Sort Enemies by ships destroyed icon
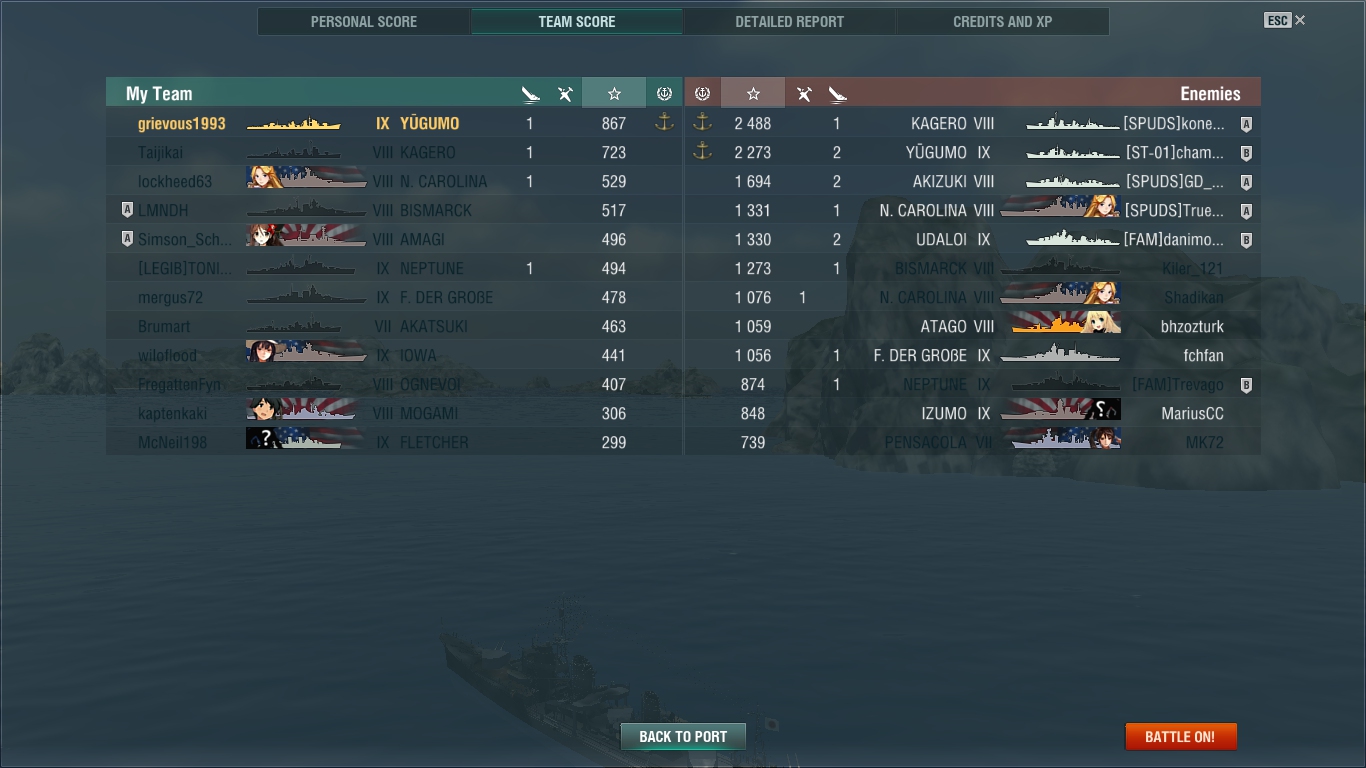This screenshot has width=1366, height=768. (838, 94)
